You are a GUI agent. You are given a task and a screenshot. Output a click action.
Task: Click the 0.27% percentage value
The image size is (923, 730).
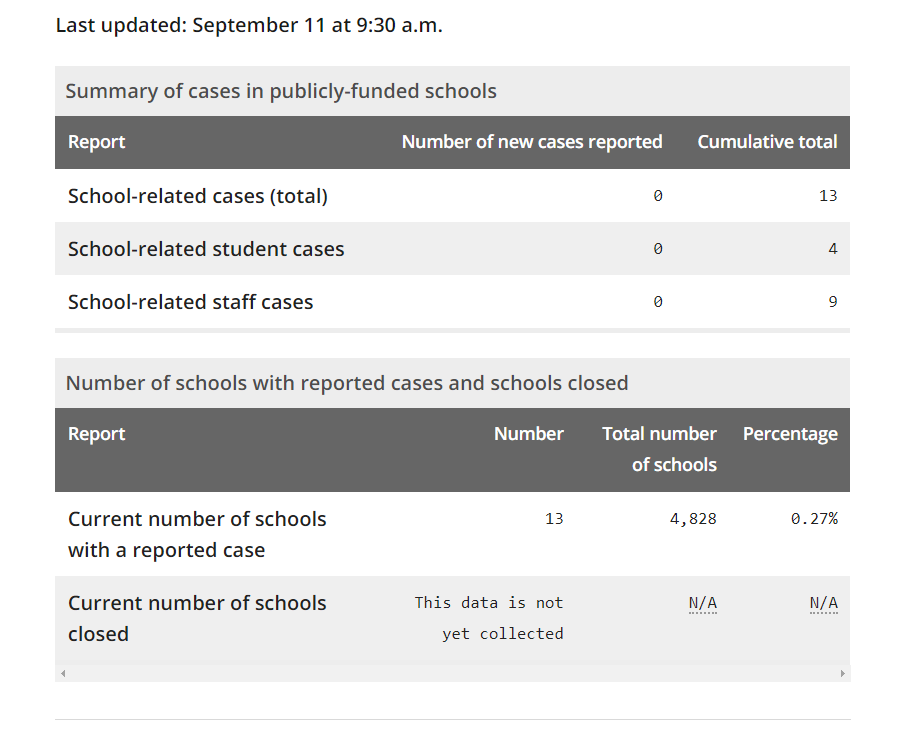pos(814,519)
